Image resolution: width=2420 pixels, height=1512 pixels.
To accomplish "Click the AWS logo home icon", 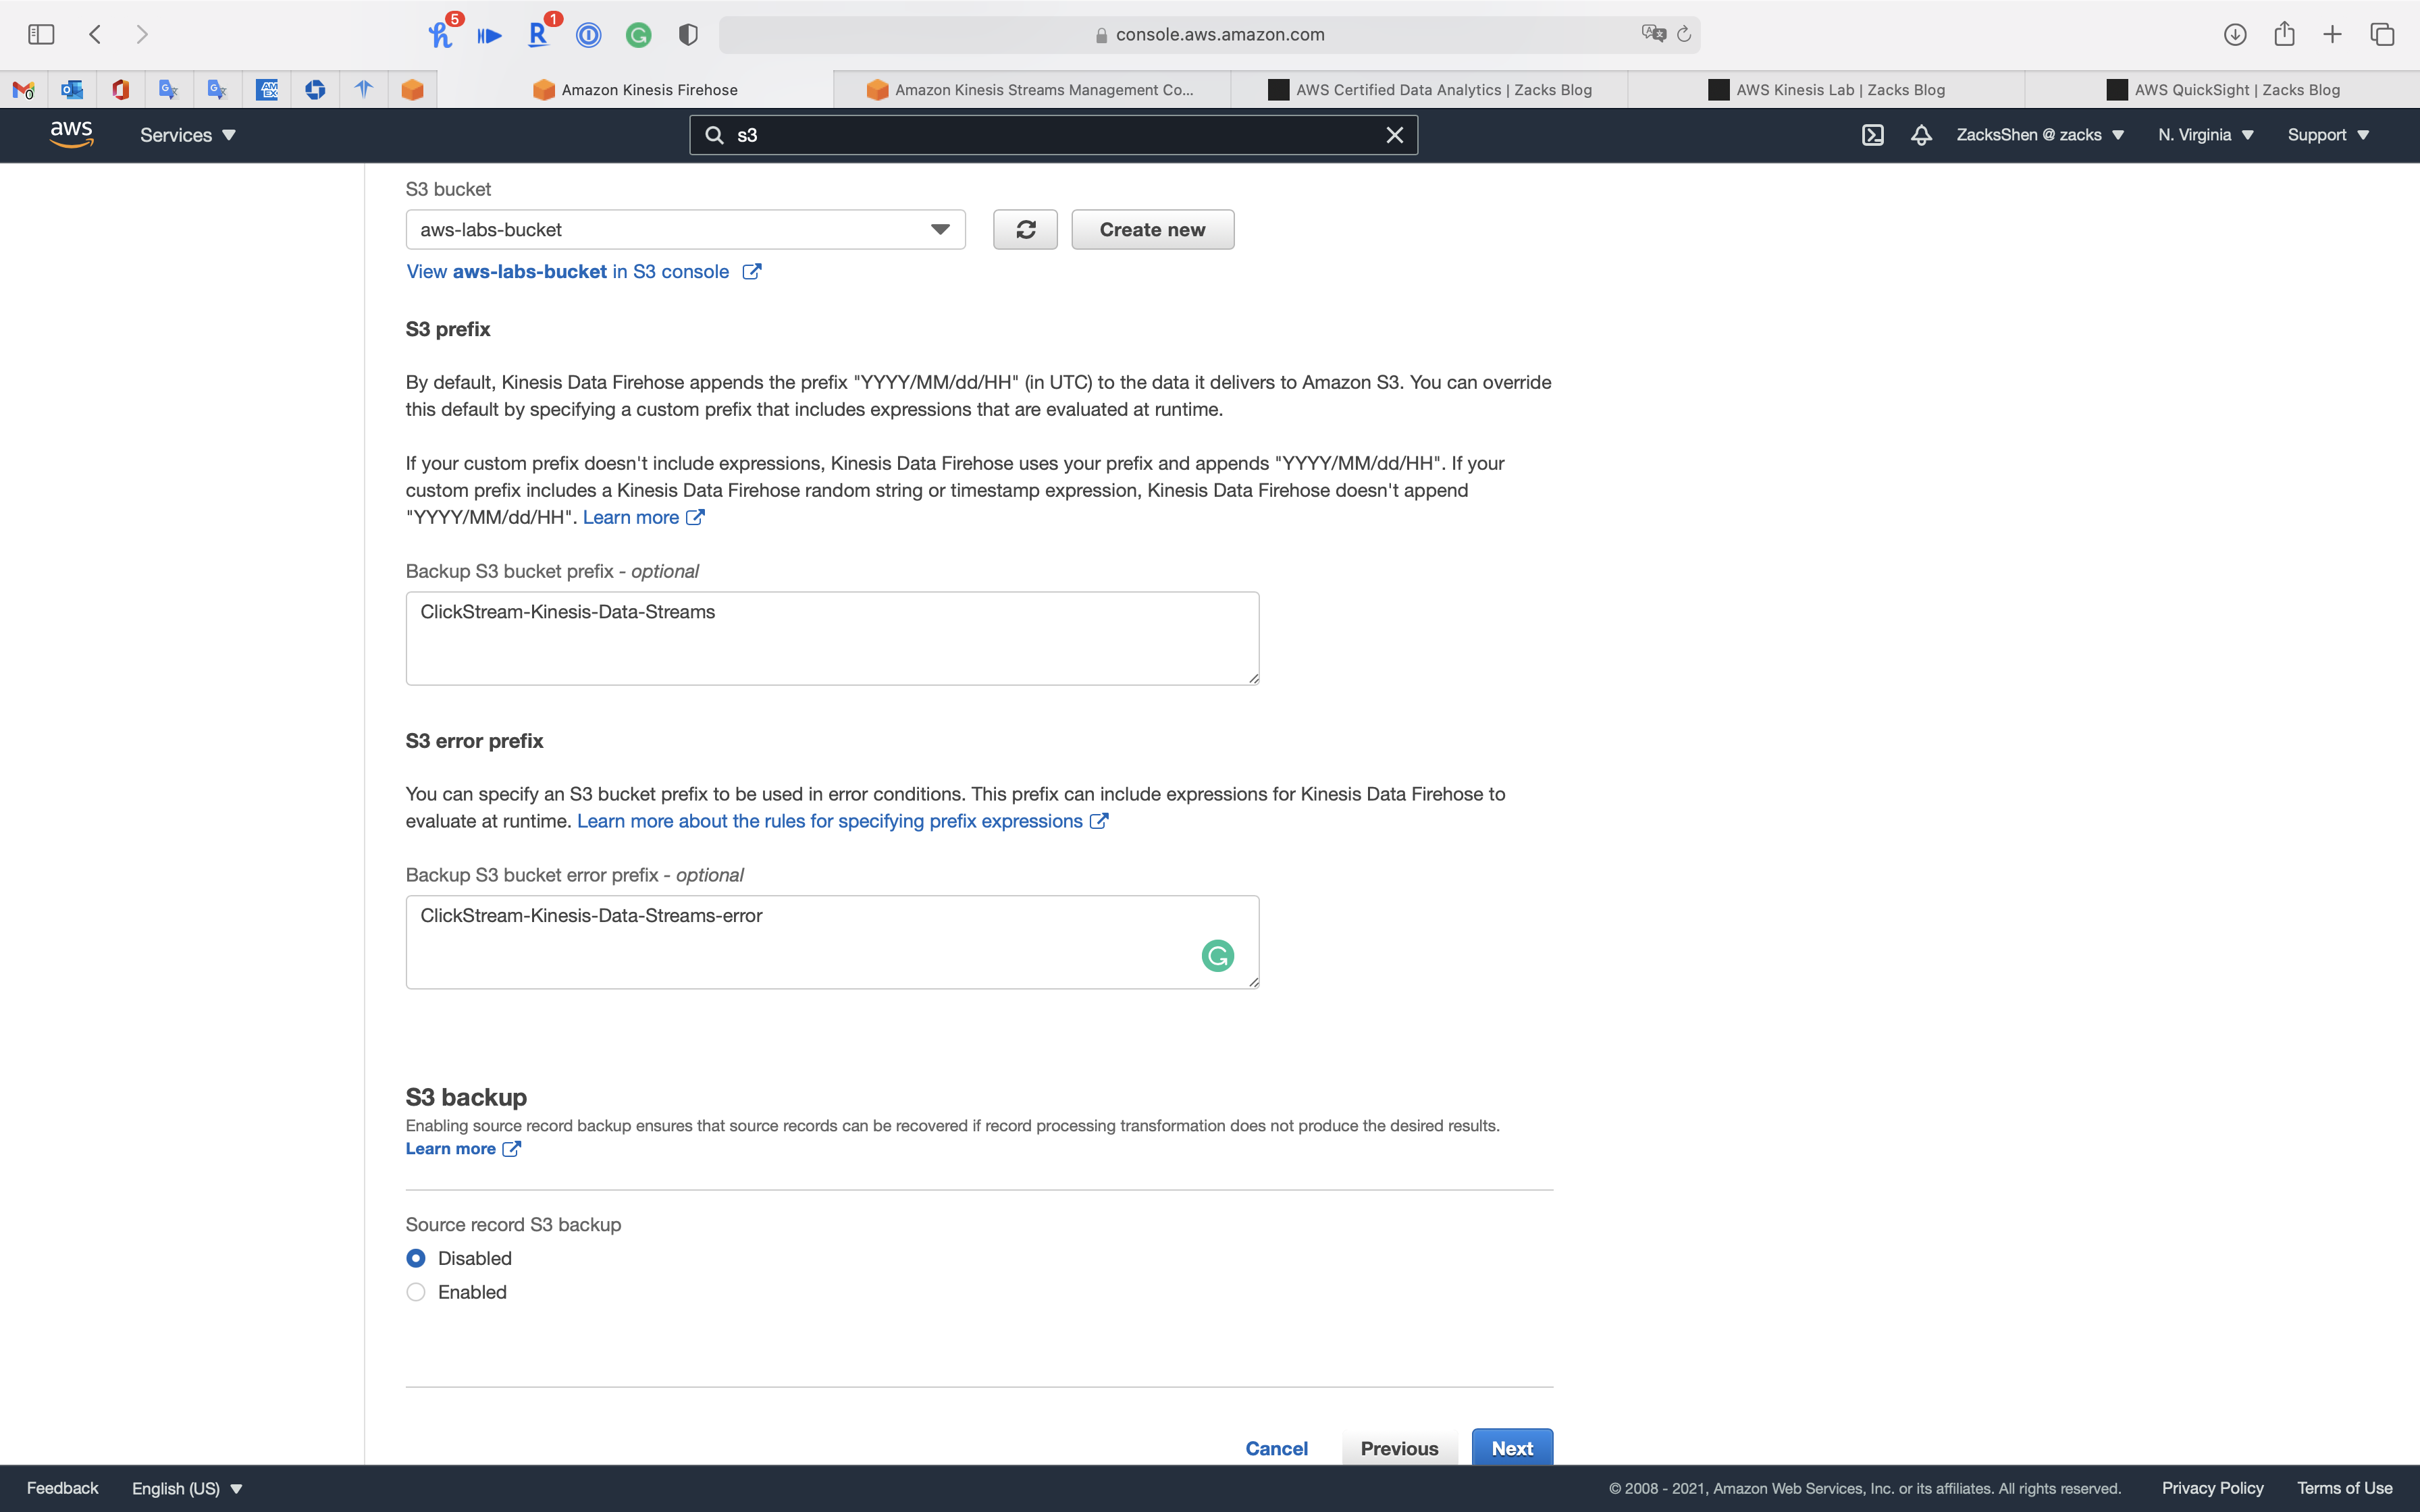I will [x=72, y=135].
